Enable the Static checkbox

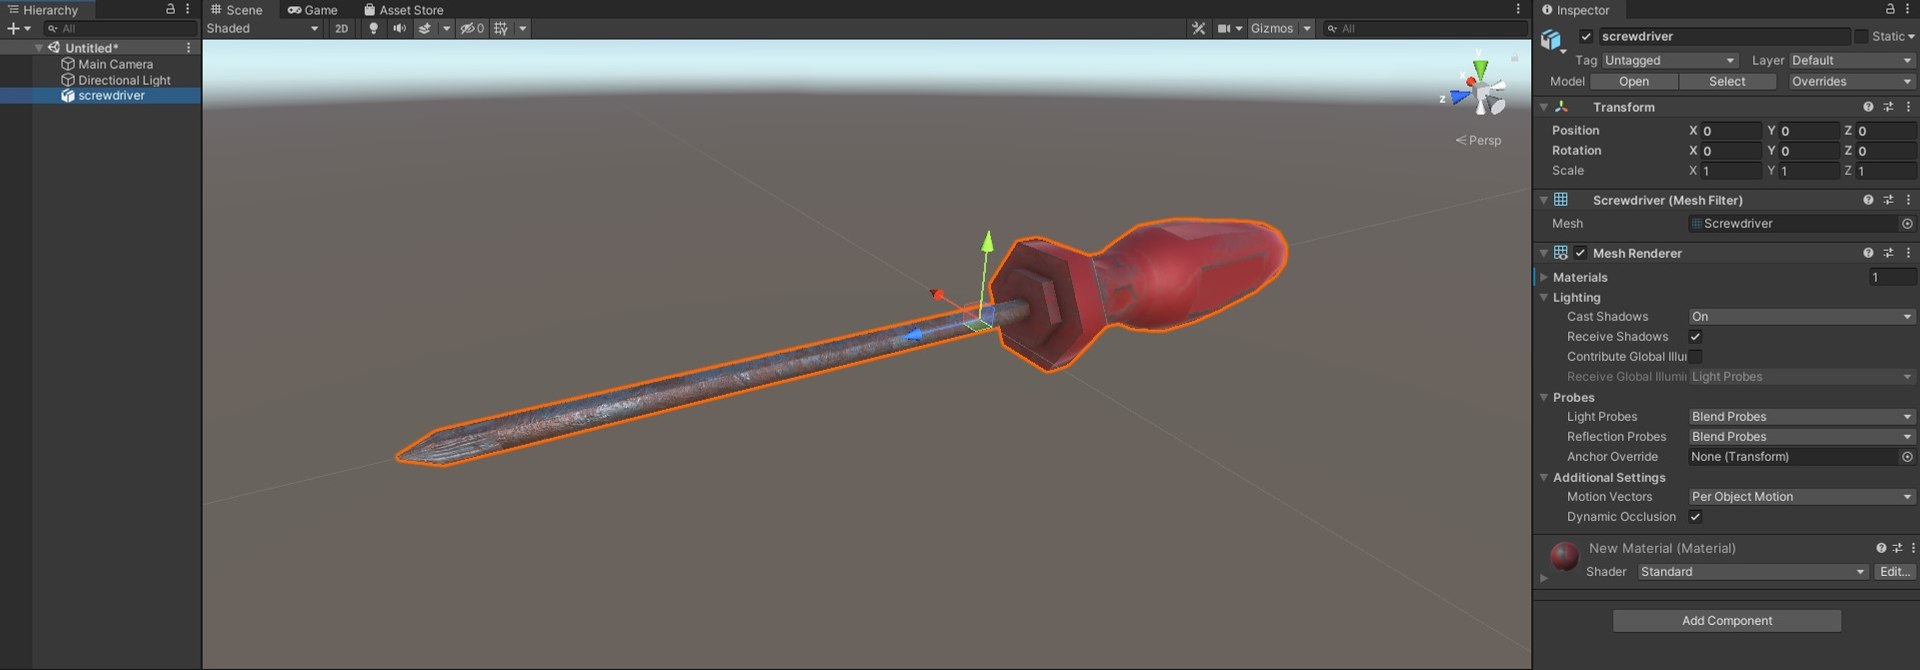coord(1860,36)
